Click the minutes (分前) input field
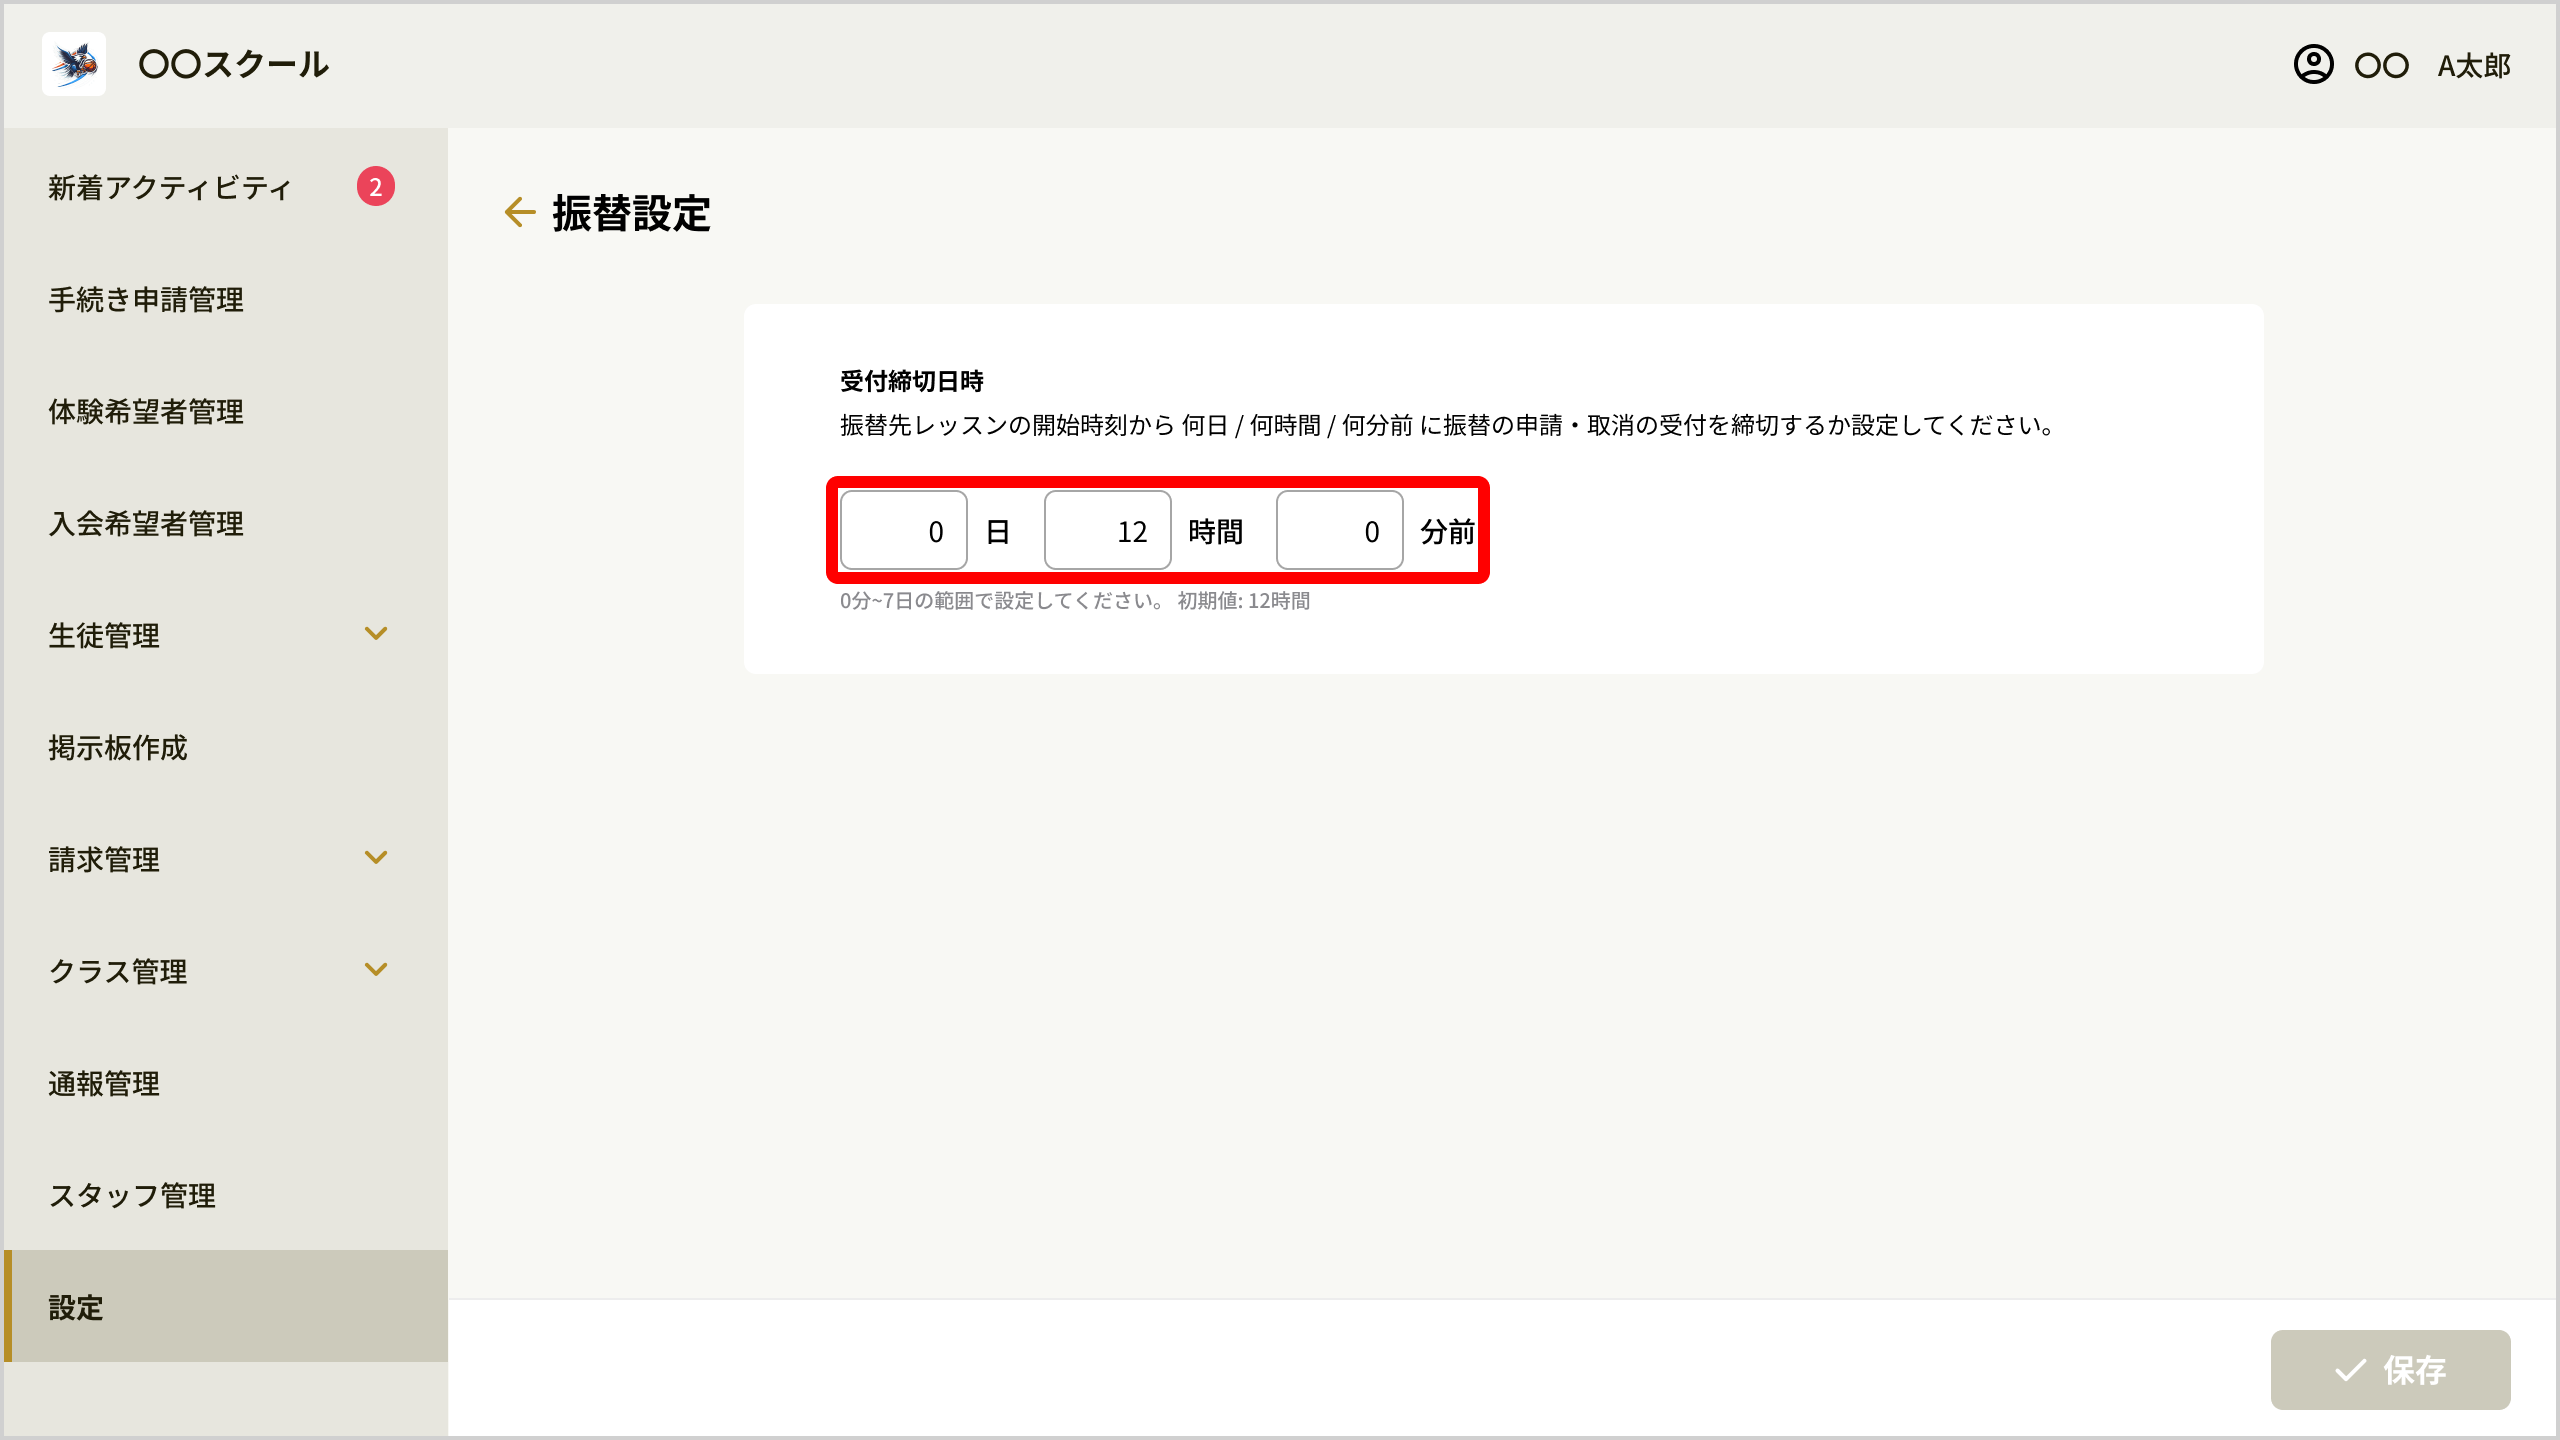 click(x=1340, y=531)
